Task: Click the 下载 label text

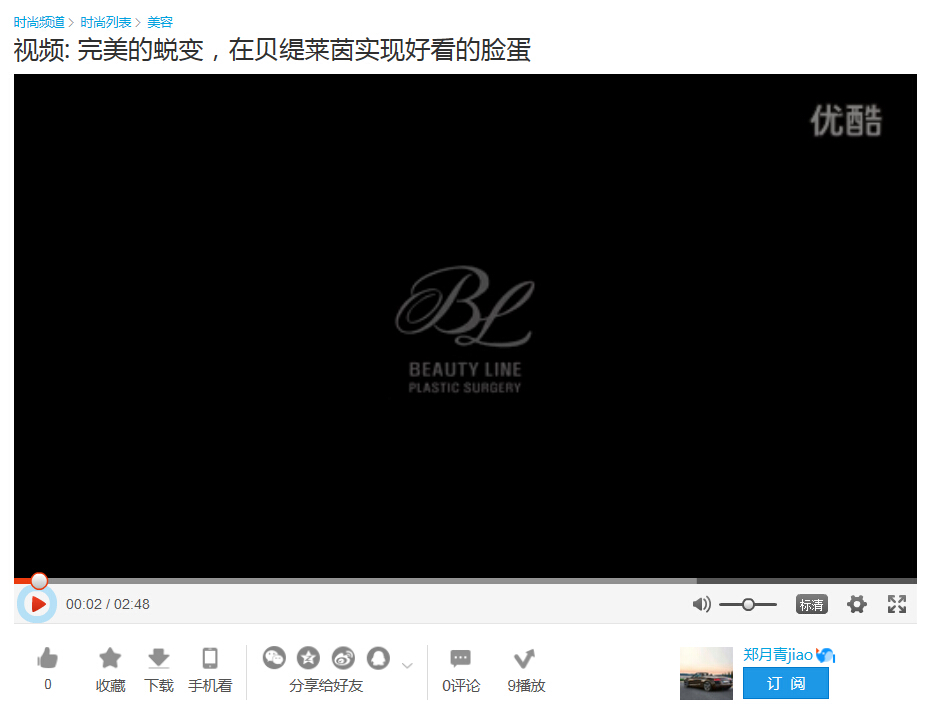Action: pos(159,686)
